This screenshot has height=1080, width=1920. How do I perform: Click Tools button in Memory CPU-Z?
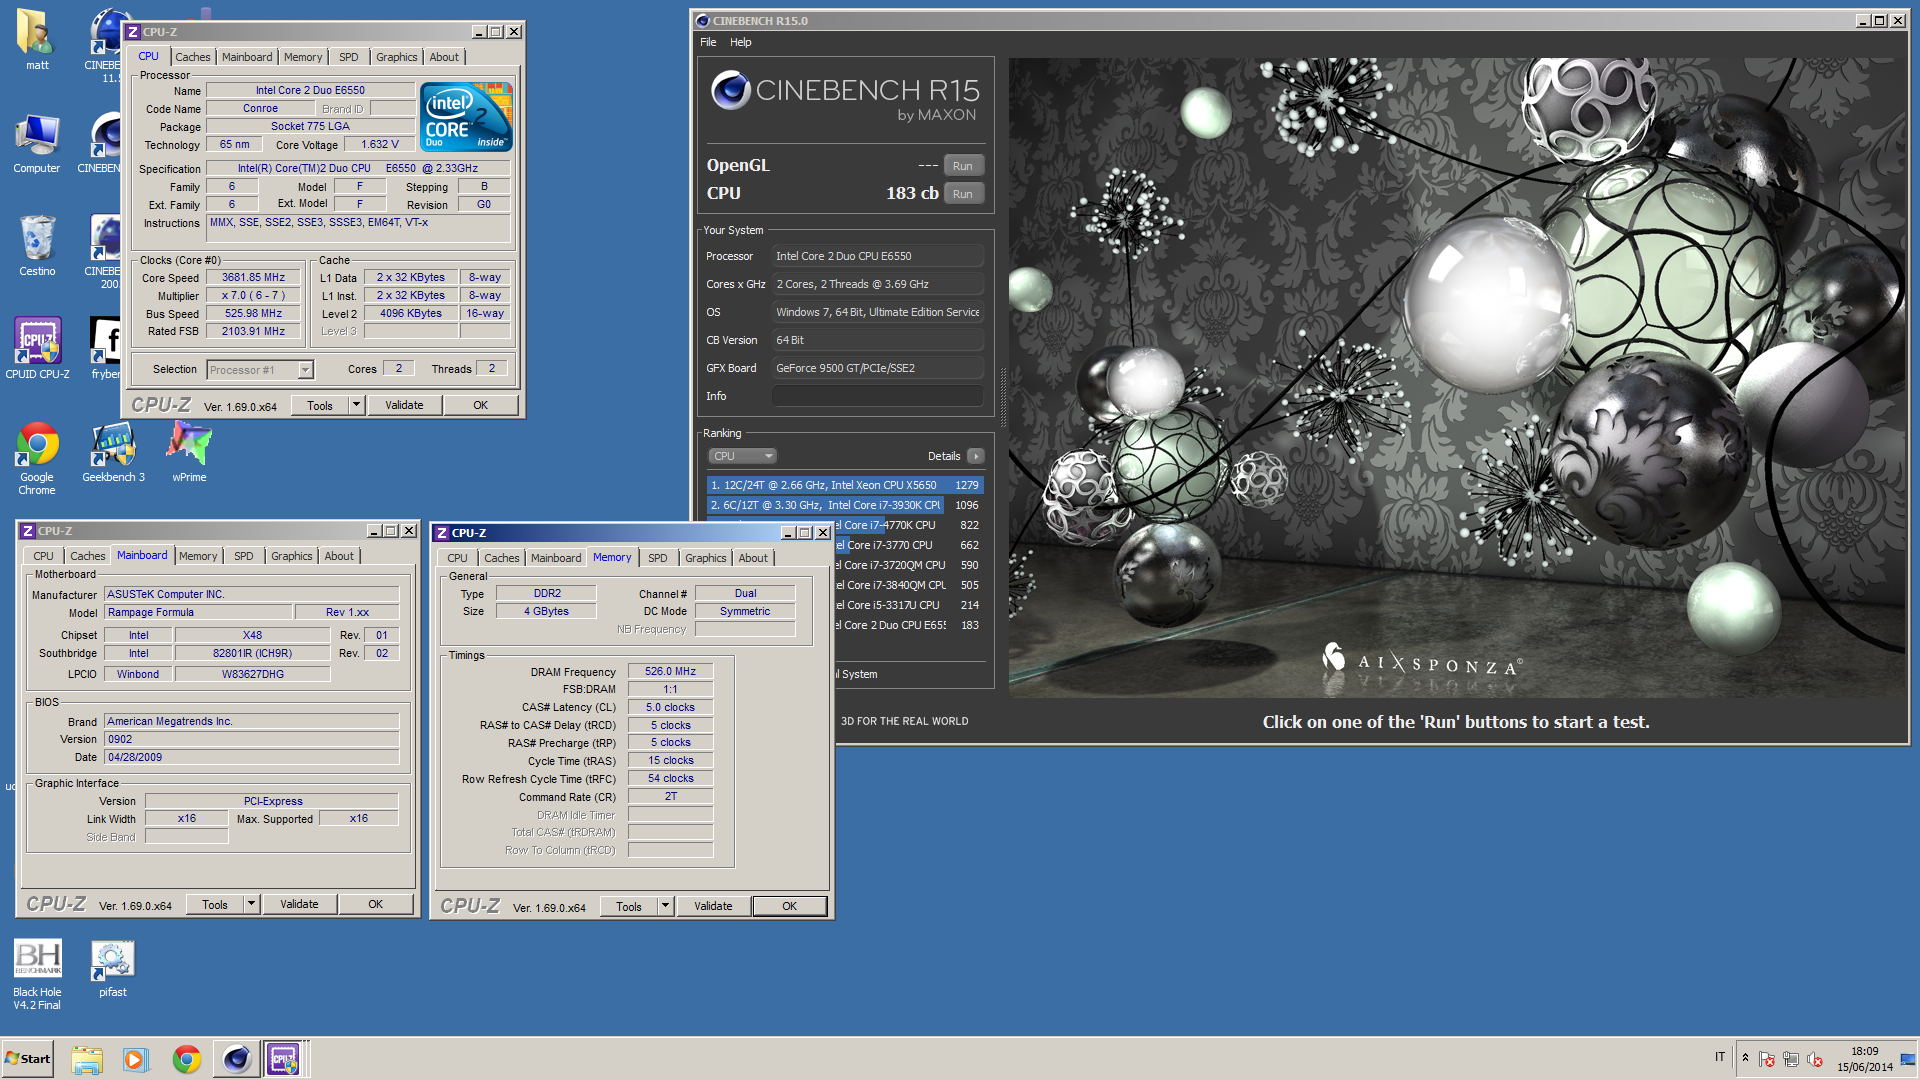629,906
